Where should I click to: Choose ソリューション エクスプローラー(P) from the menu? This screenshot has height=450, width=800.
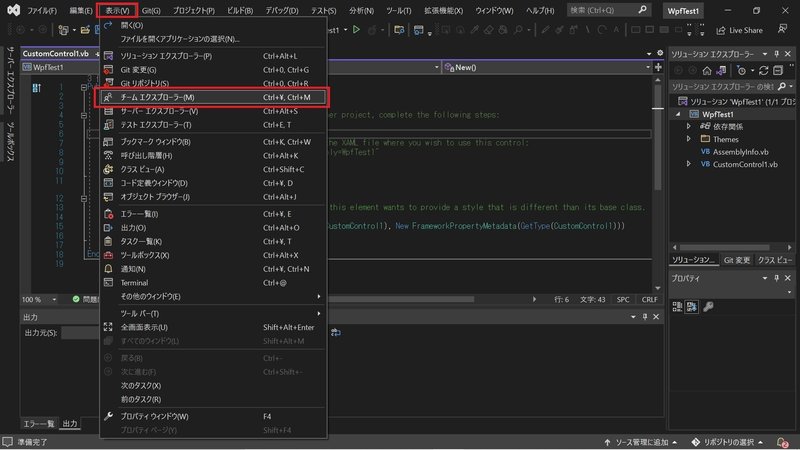tap(212, 56)
